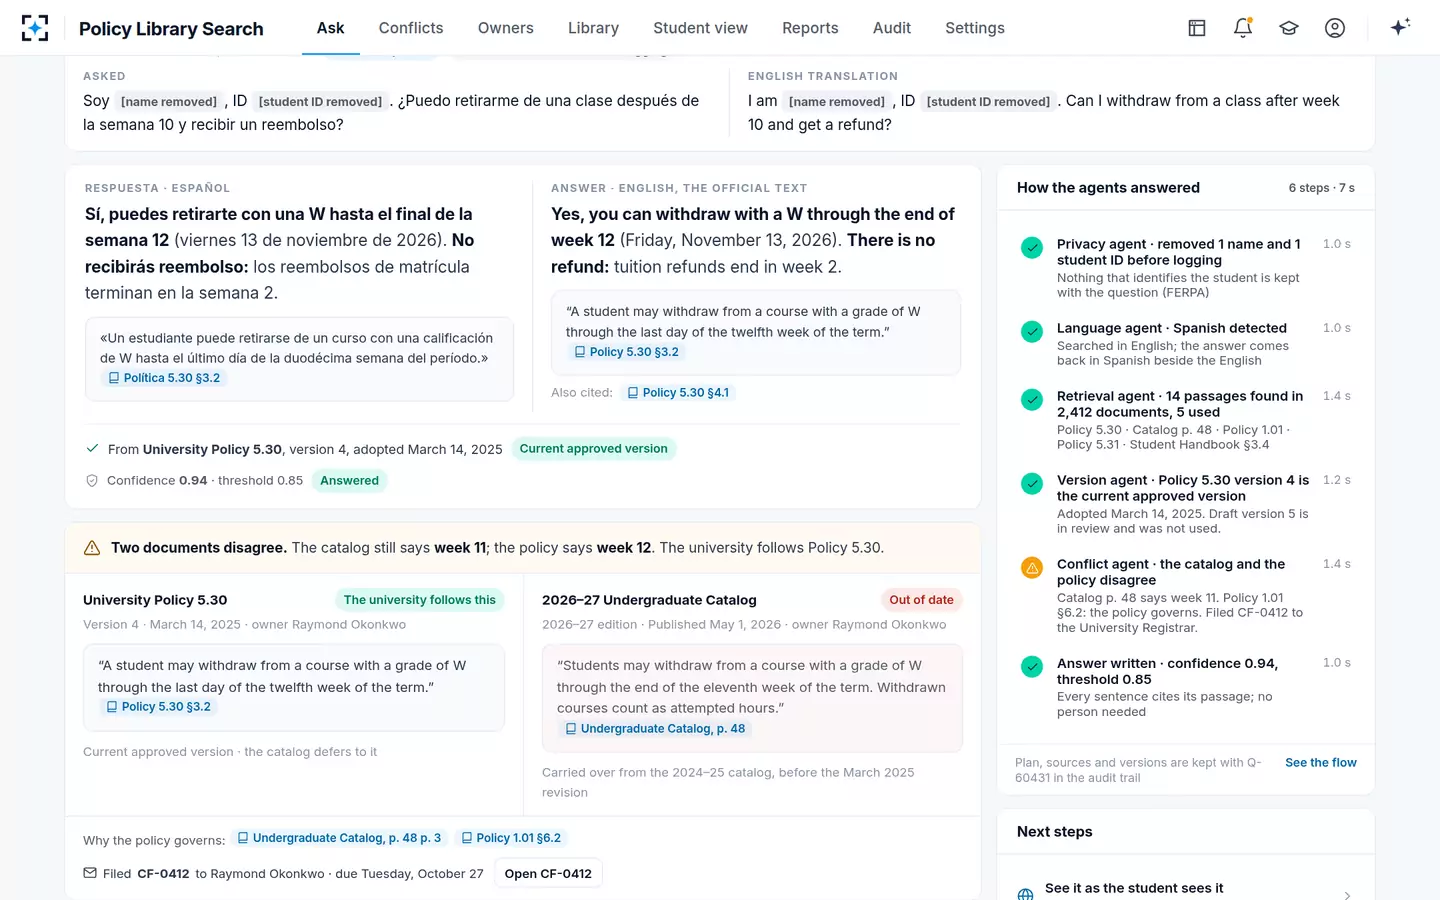Click the 'Current approved version' badge
Viewport: 1440px width, 900px height.
[x=594, y=449]
